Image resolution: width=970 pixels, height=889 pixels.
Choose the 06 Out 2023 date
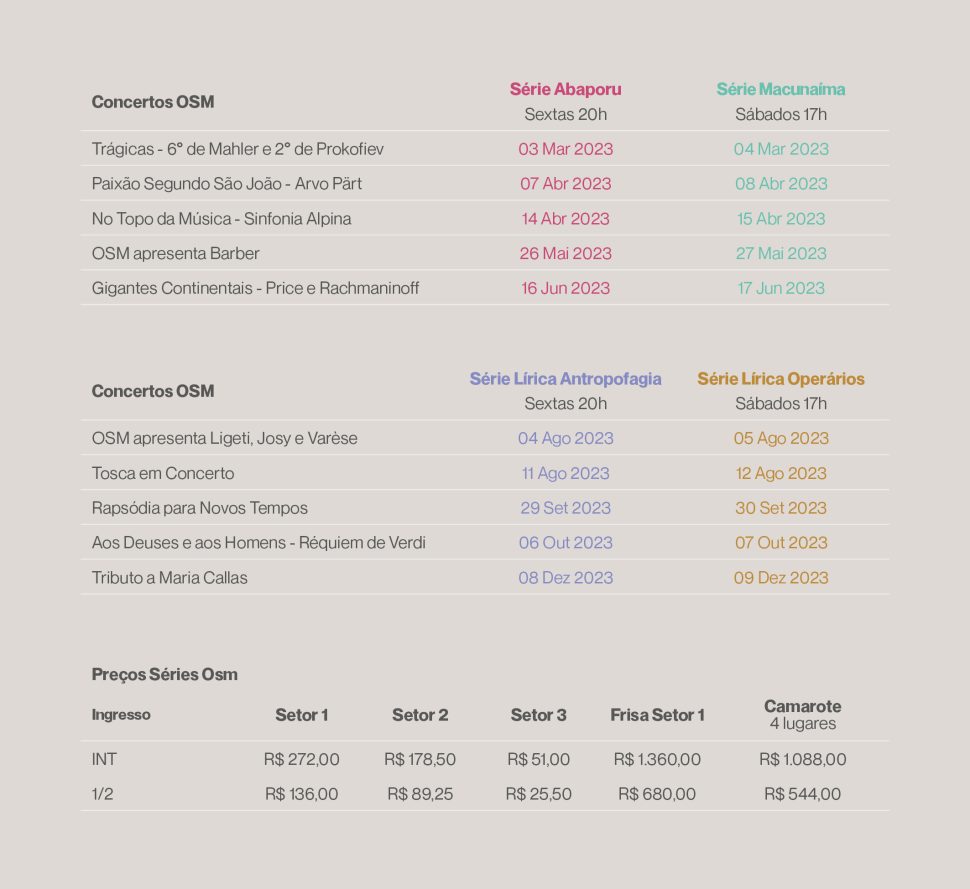(565, 543)
